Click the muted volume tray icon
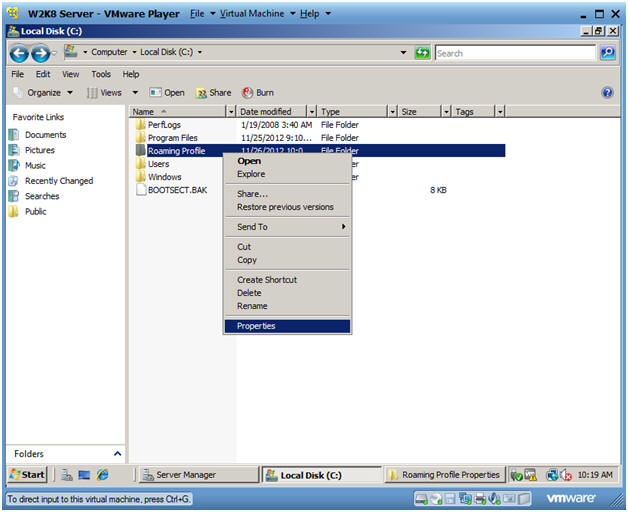The image size is (628, 512). pyautogui.click(x=566, y=475)
